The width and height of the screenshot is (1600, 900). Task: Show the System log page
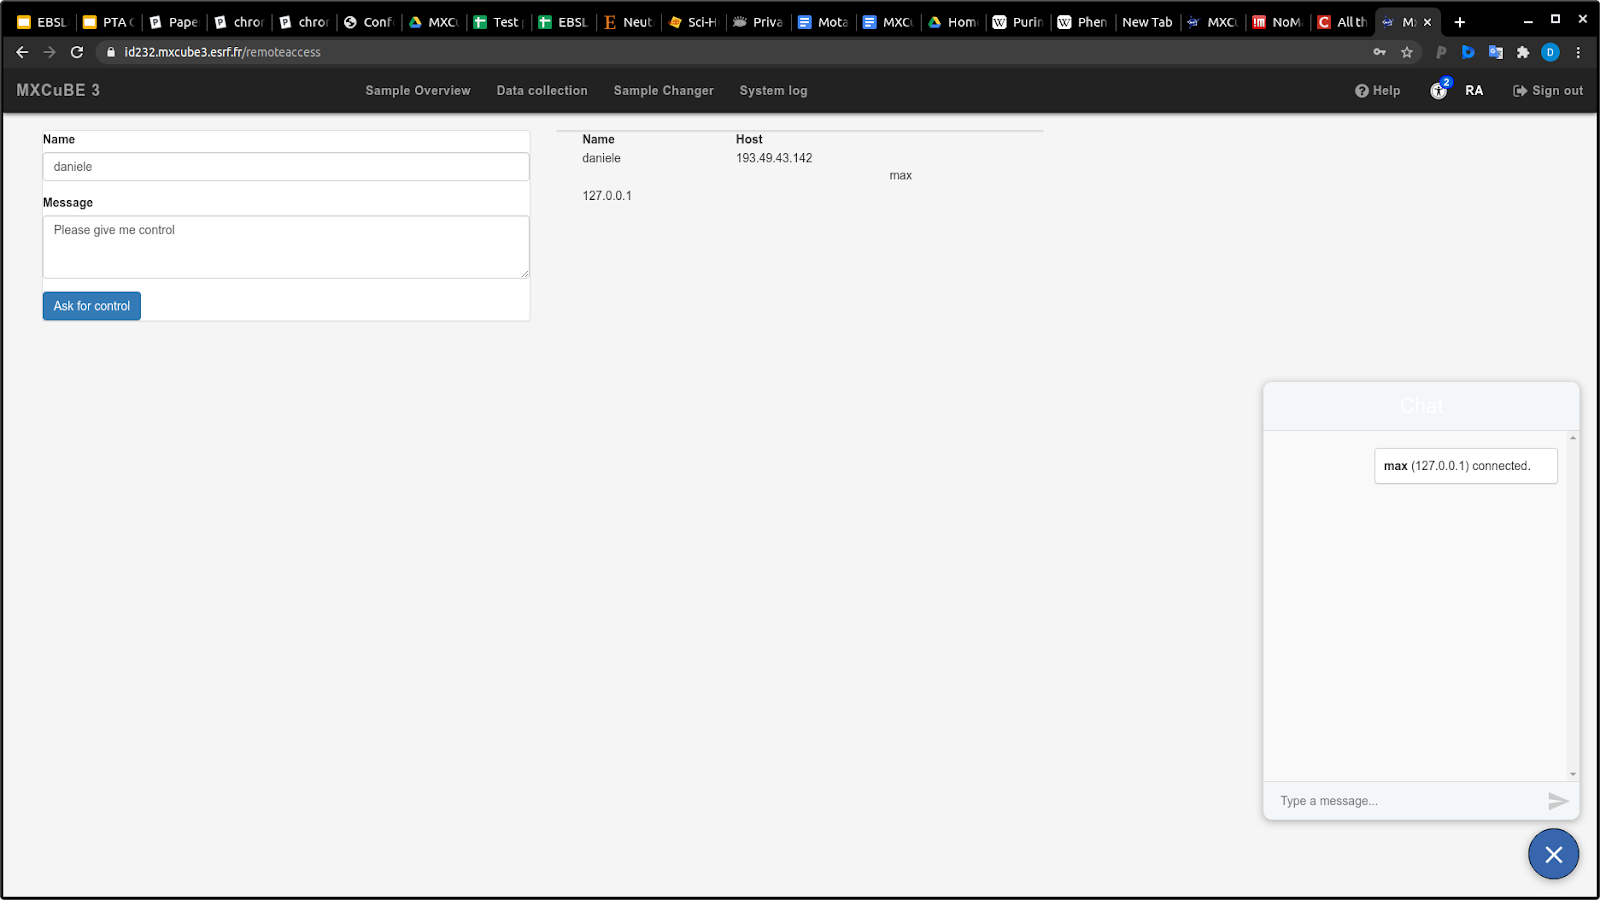[774, 90]
